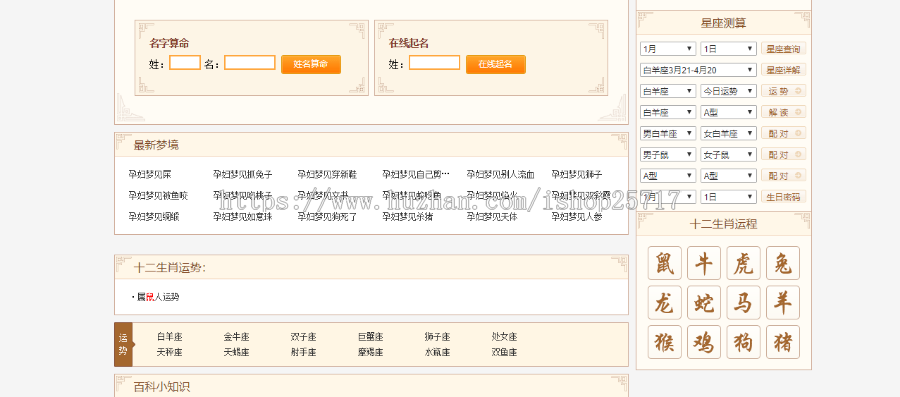Screen dimensions: 900x397
Task: Open the 猪 (Pig) zodiac fortune
Action: pyautogui.click(x=783, y=342)
